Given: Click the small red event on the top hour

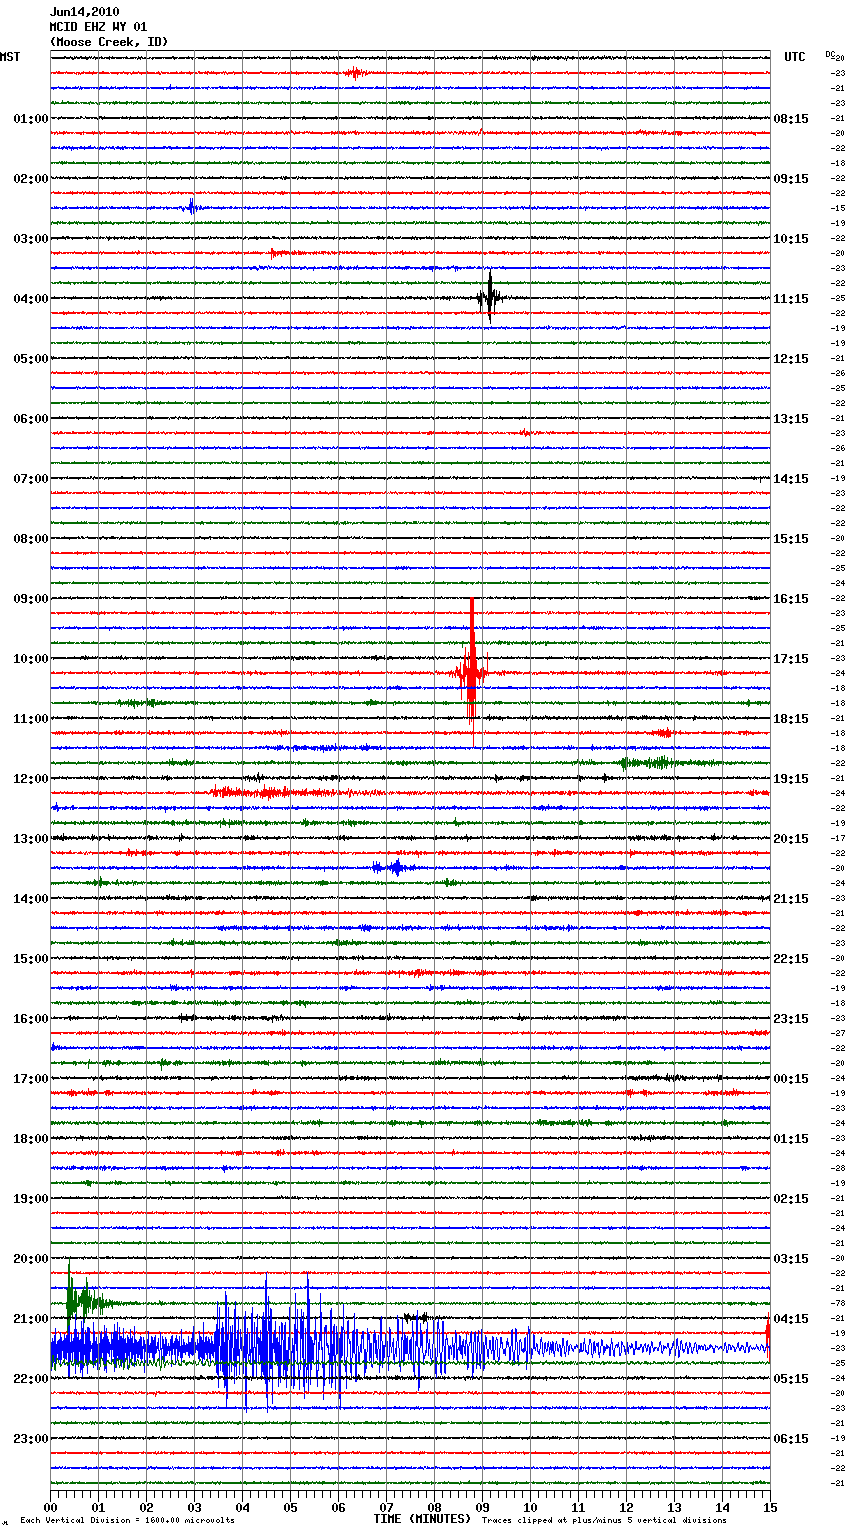Looking at the screenshot, I should click(355, 73).
